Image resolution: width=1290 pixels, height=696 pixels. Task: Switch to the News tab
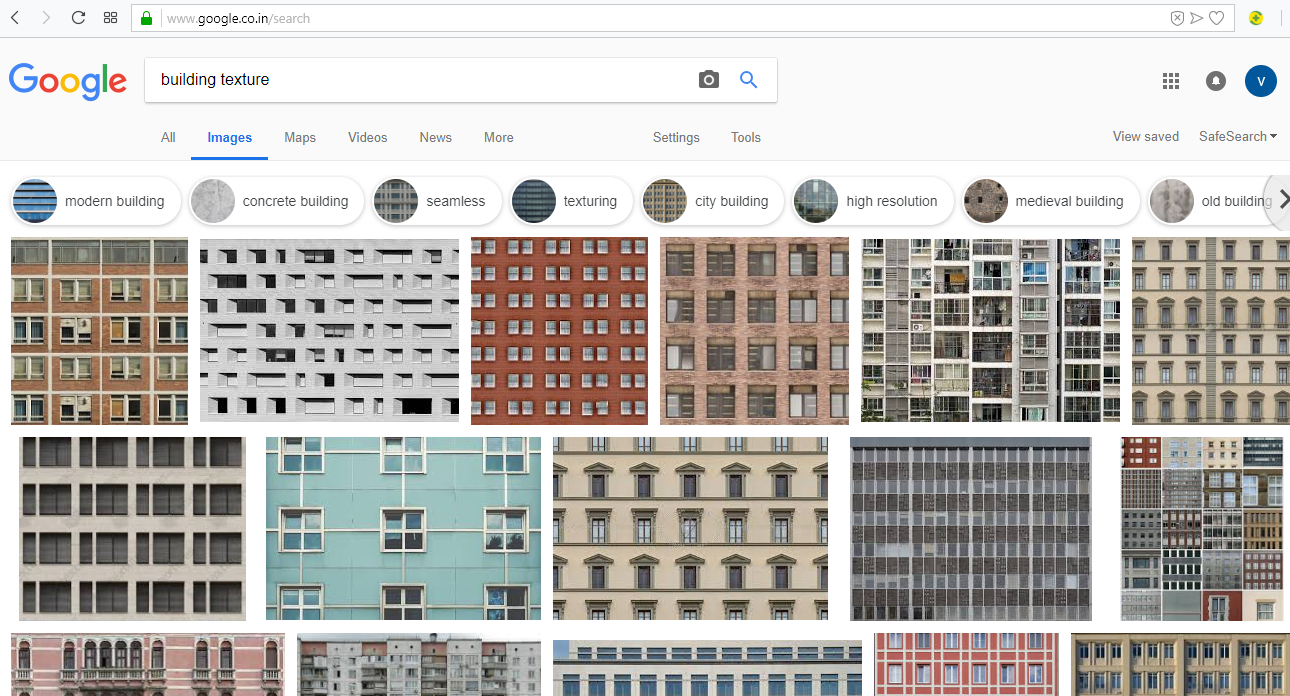click(x=436, y=138)
